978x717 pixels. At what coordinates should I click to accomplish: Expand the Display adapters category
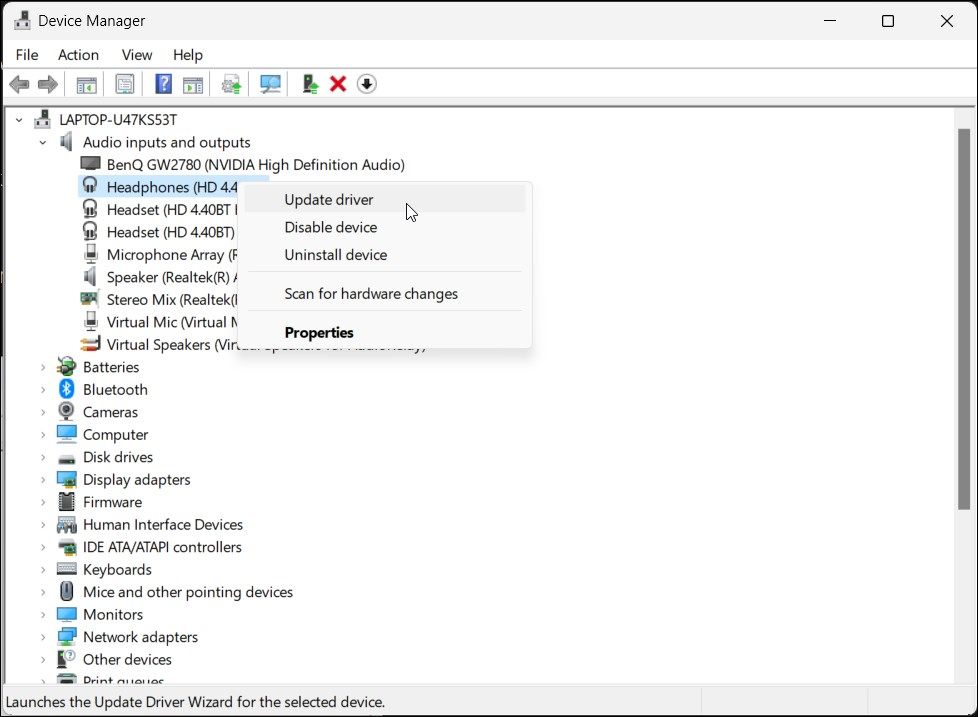pos(41,479)
